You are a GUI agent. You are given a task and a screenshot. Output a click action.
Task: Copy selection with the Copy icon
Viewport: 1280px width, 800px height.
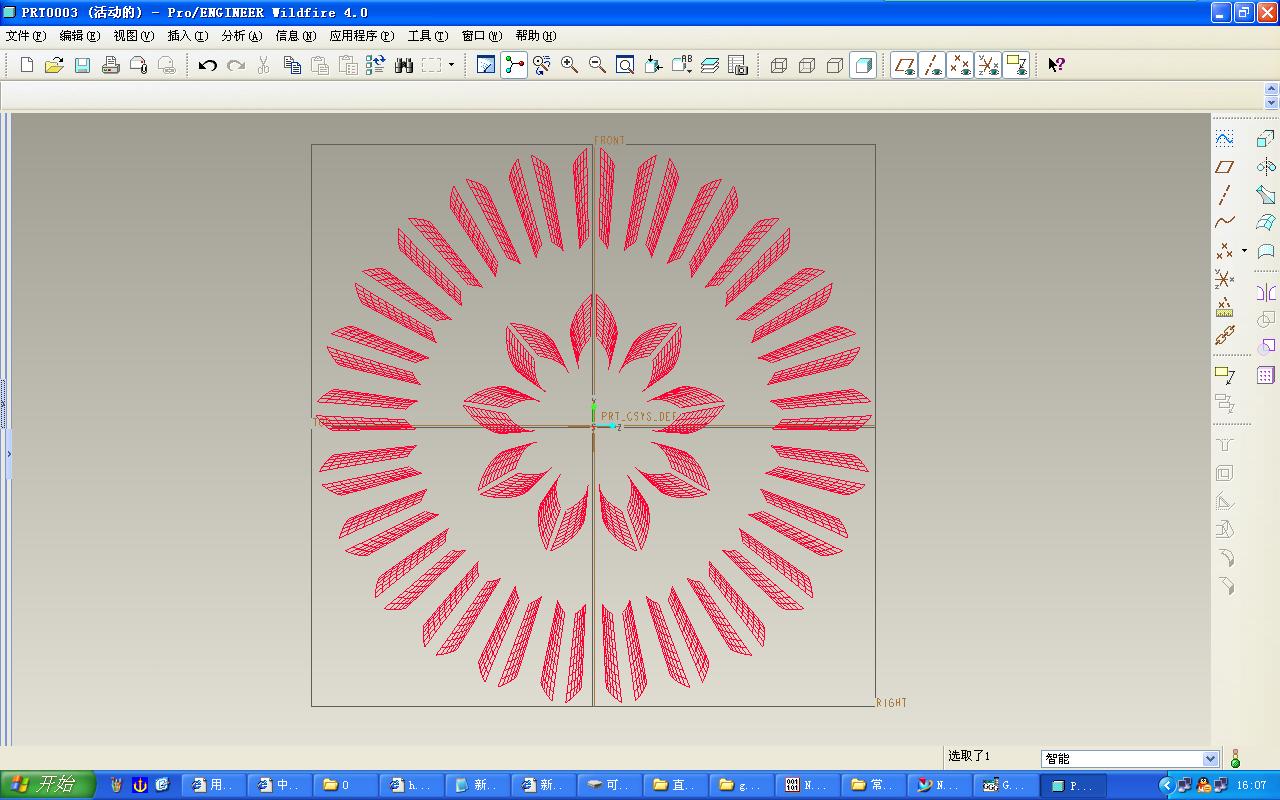click(292, 65)
